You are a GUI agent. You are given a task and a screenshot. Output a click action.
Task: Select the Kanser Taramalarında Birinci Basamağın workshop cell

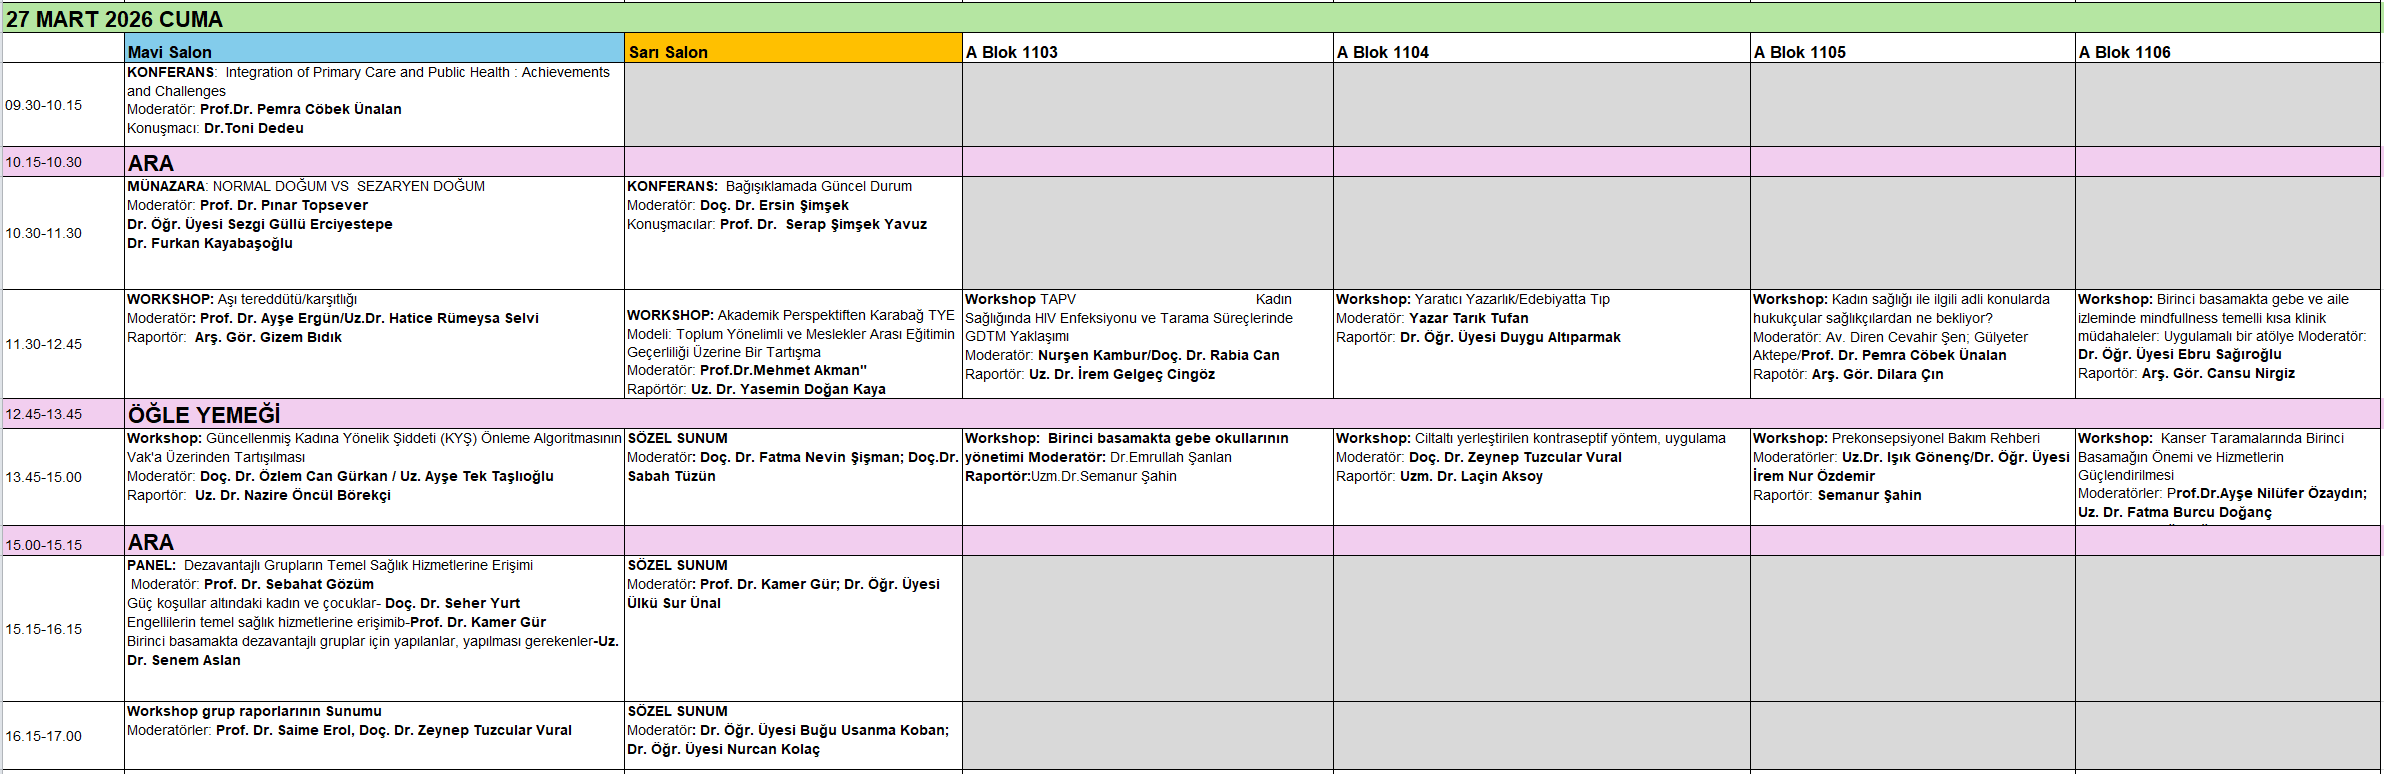tap(2226, 476)
